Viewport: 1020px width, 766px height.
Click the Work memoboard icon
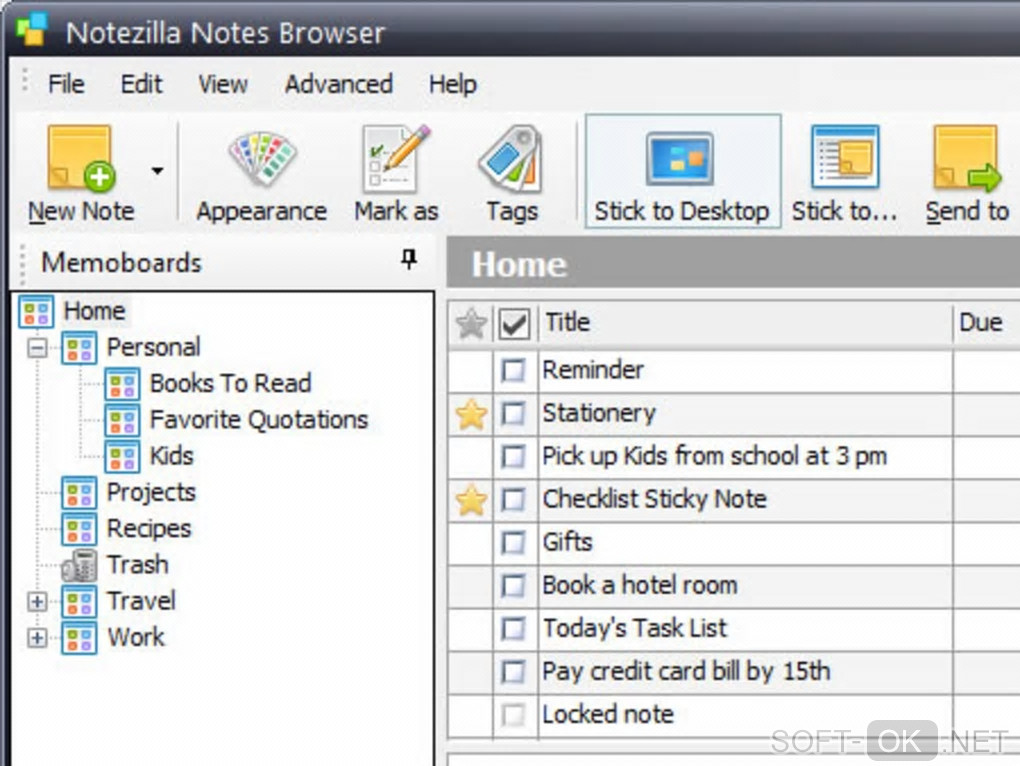(x=79, y=638)
